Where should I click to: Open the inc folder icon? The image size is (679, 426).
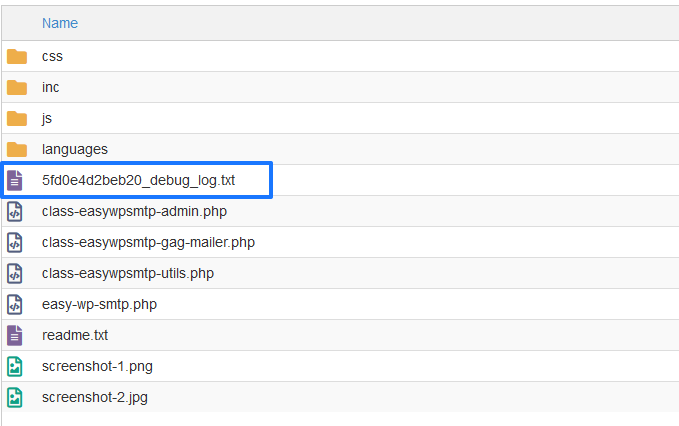17,87
